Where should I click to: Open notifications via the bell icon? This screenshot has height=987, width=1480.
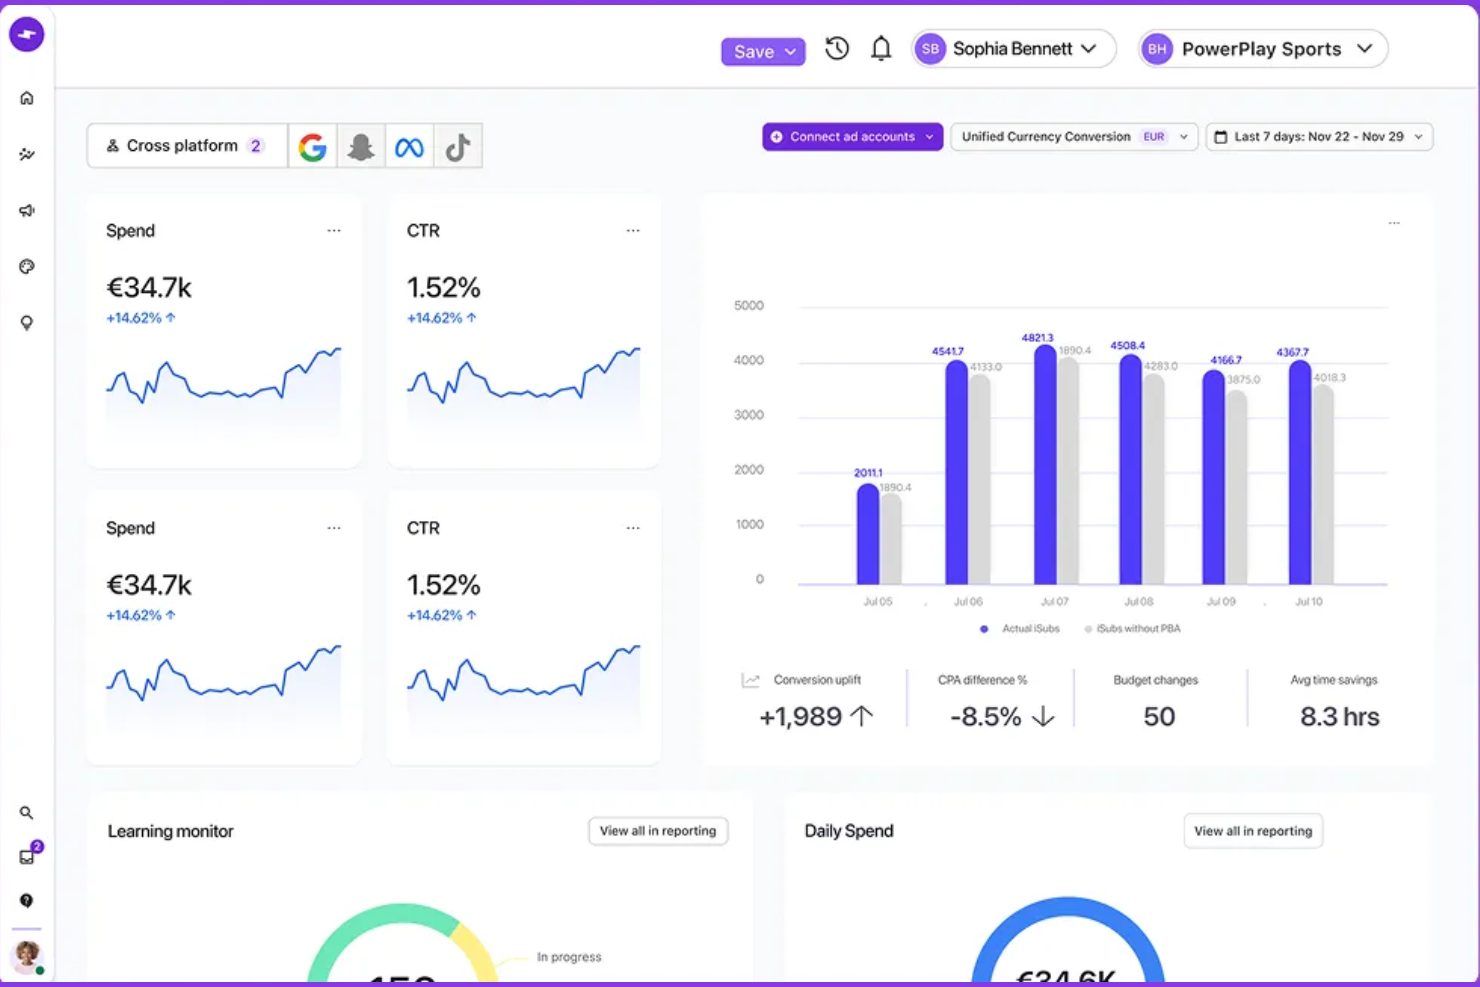pyautogui.click(x=881, y=48)
